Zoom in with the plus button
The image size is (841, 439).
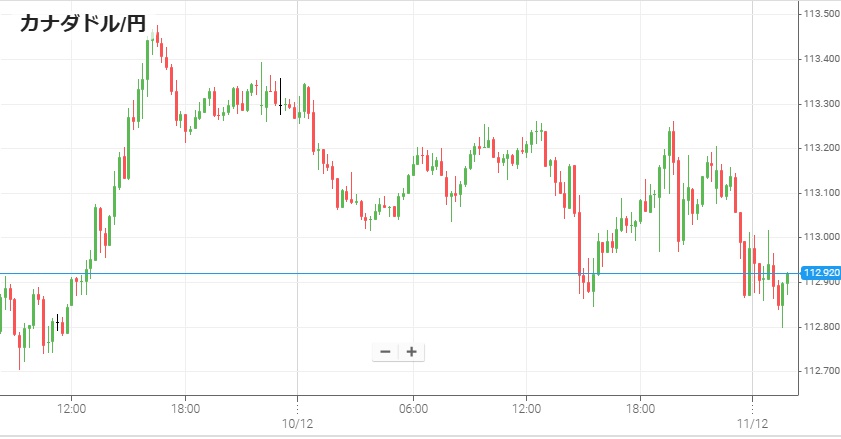point(411,352)
